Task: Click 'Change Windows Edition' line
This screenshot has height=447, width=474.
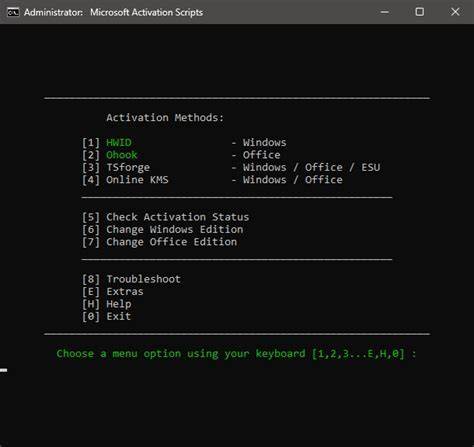Action: [175, 230]
